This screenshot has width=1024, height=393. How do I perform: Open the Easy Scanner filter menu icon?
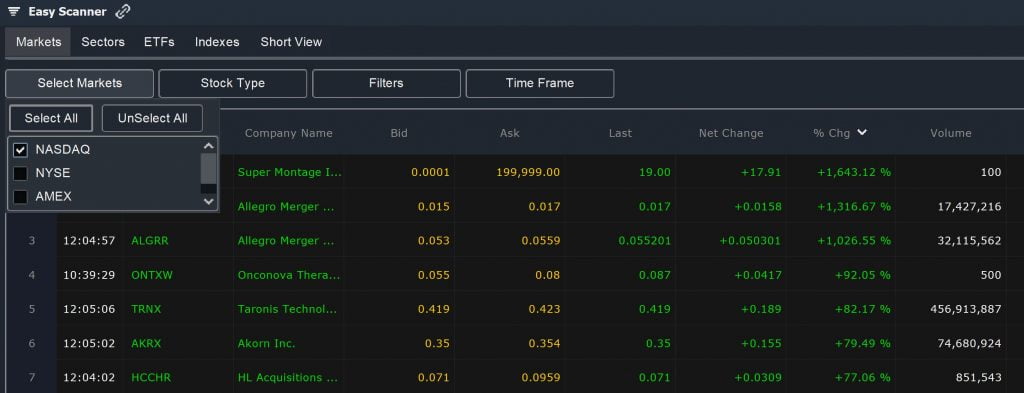[x=13, y=12]
